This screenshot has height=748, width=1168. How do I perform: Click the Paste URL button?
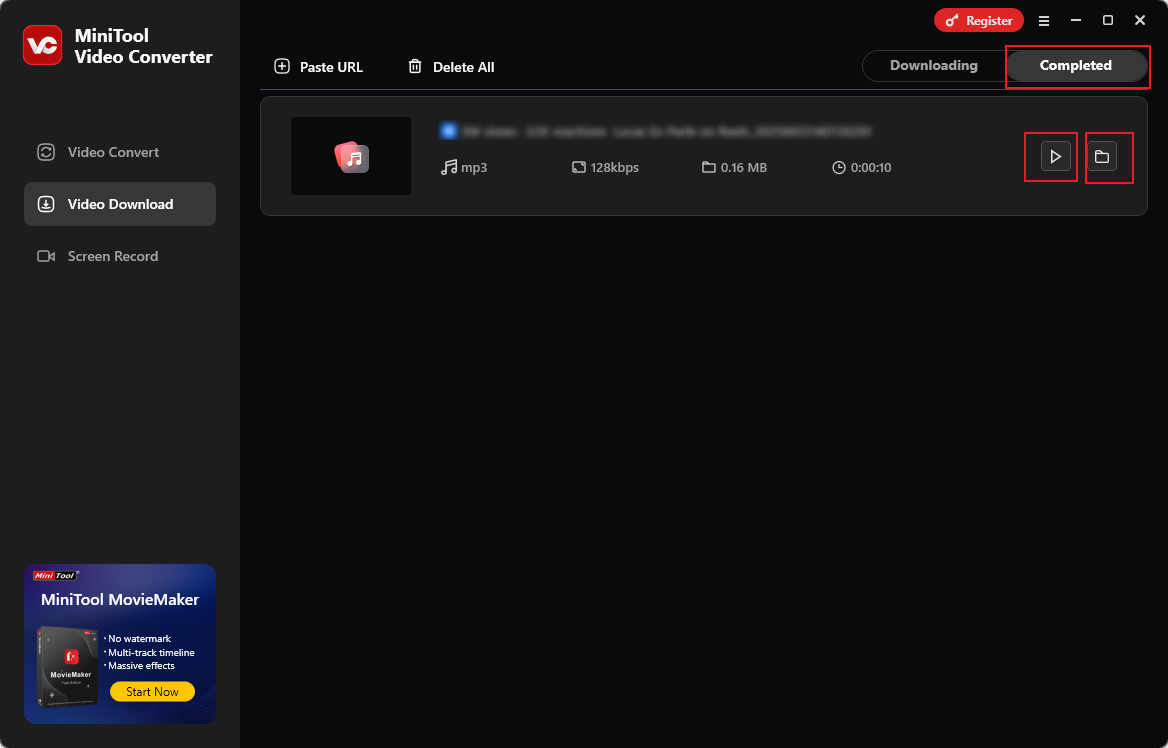click(x=319, y=67)
